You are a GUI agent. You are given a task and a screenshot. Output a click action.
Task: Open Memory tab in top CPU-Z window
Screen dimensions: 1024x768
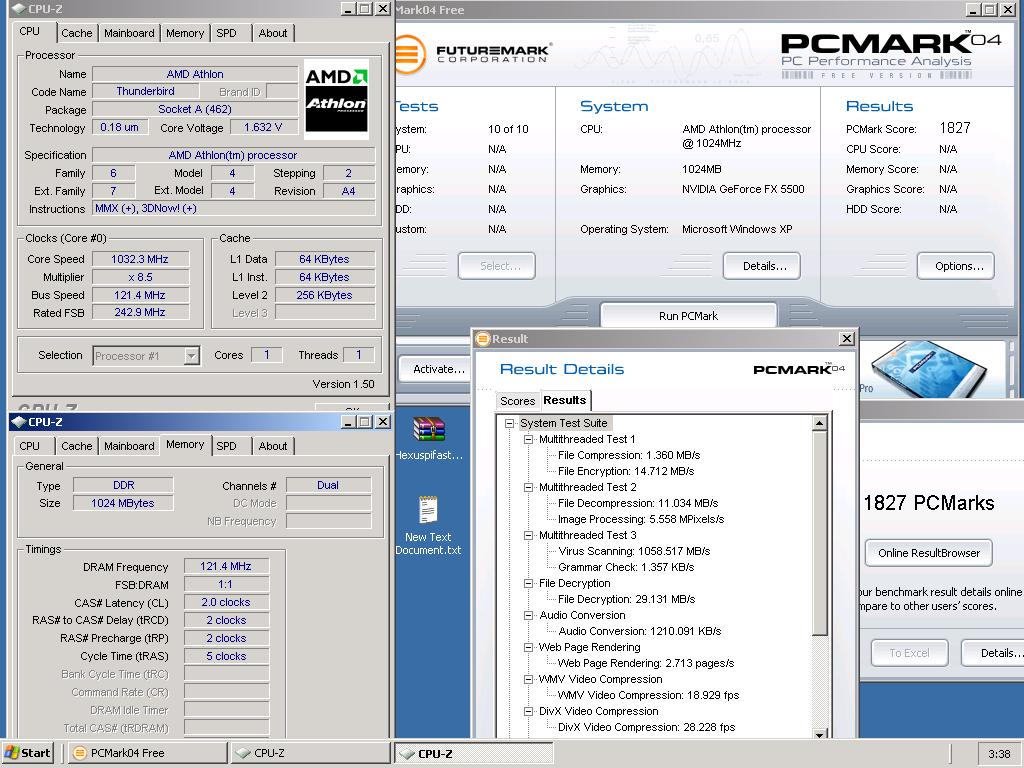[x=185, y=33]
